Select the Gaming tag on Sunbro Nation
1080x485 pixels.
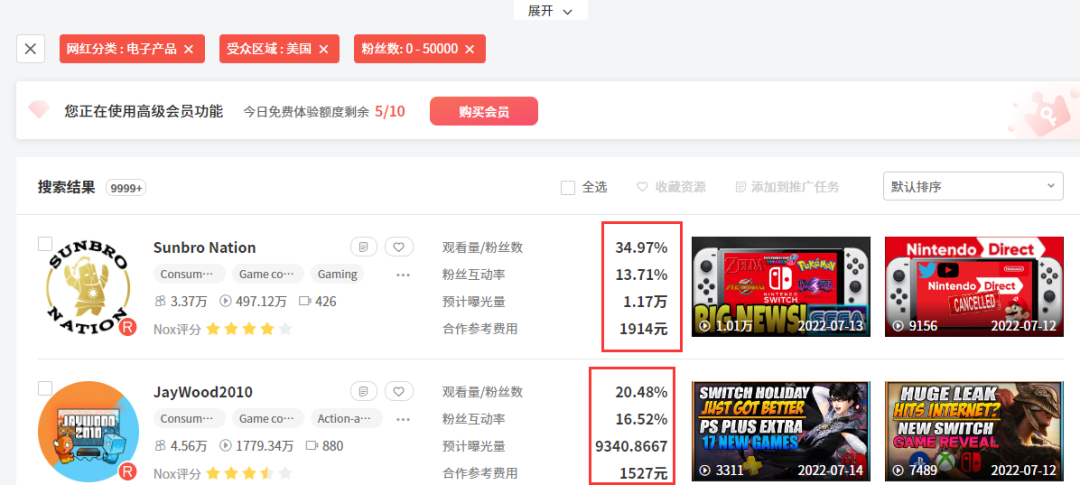(x=337, y=274)
